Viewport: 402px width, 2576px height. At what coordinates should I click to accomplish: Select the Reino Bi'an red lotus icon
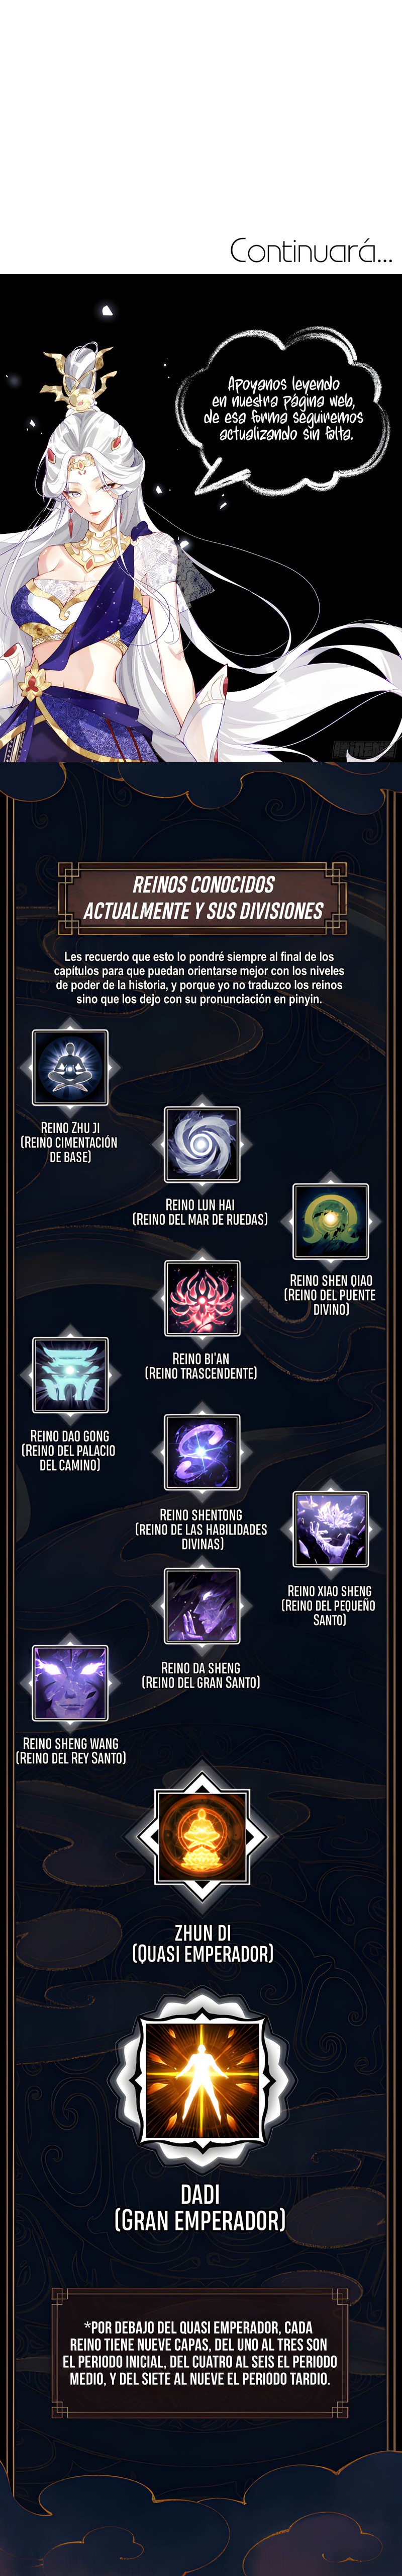[202, 1298]
